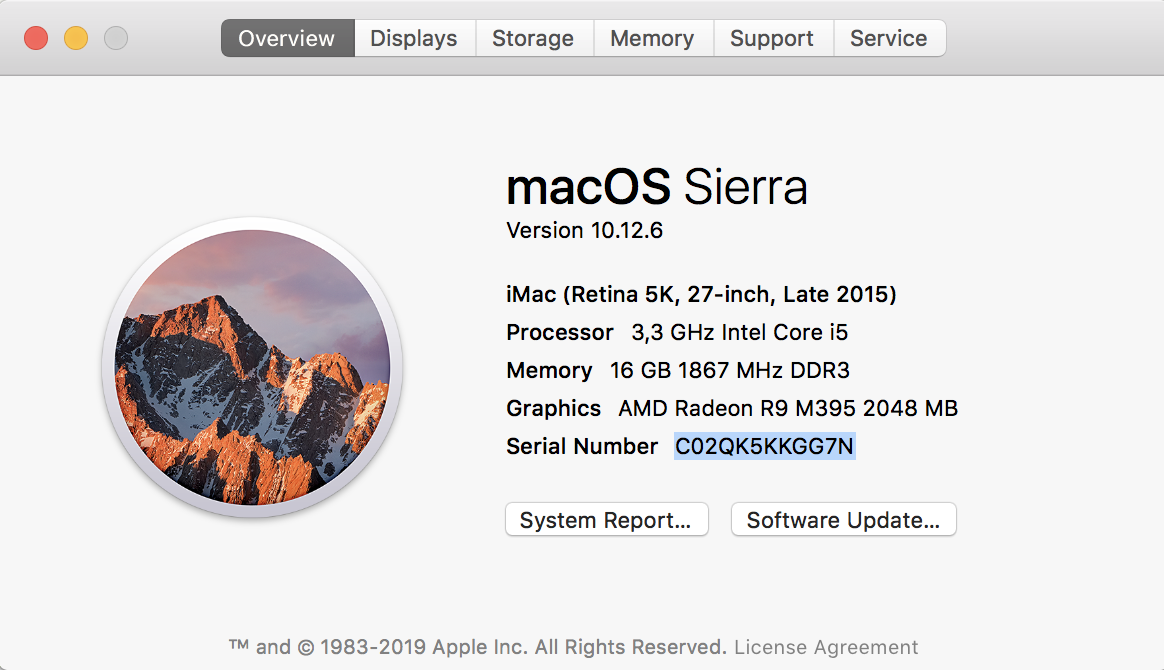This screenshot has width=1164, height=670.
Task: Click the iMac Retina 5K model name
Action: (x=701, y=294)
